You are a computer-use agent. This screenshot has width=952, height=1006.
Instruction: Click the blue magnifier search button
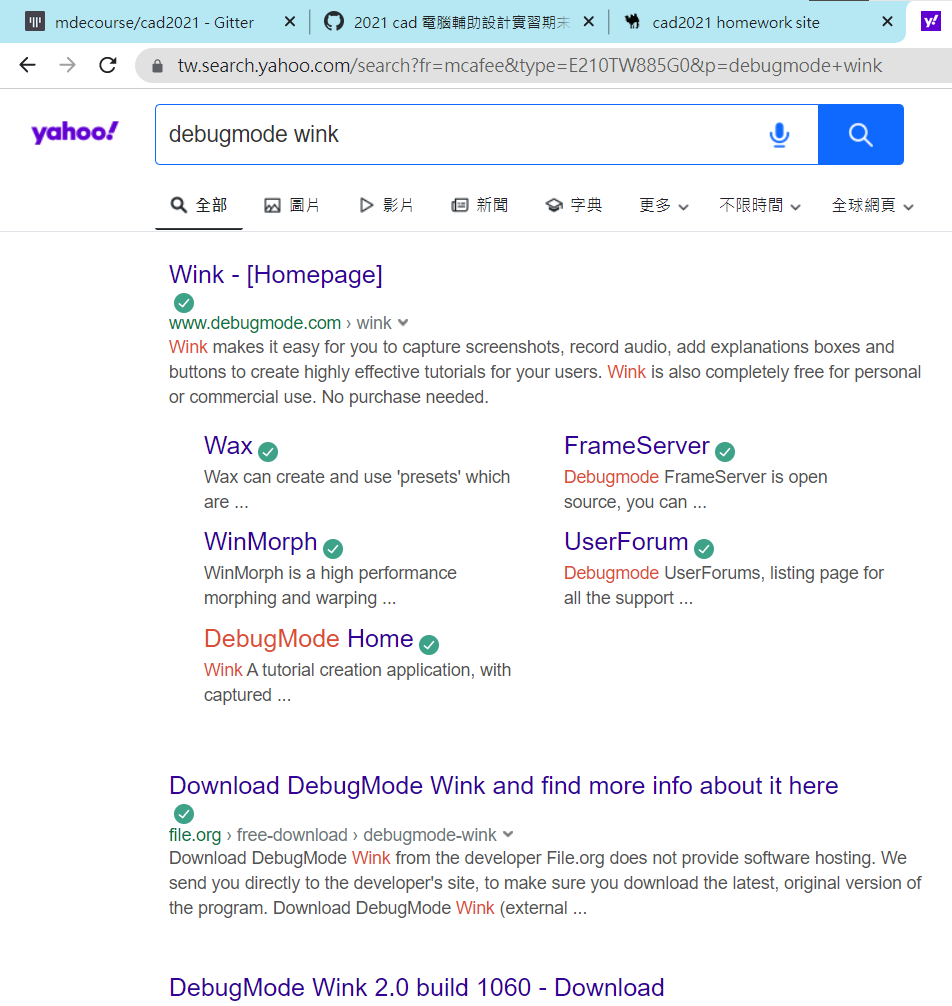(861, 135)
